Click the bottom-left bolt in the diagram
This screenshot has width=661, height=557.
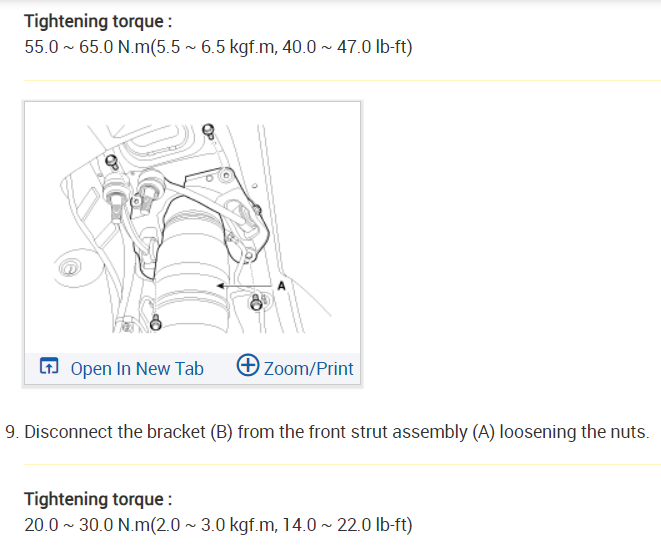[x=155, y=322]
